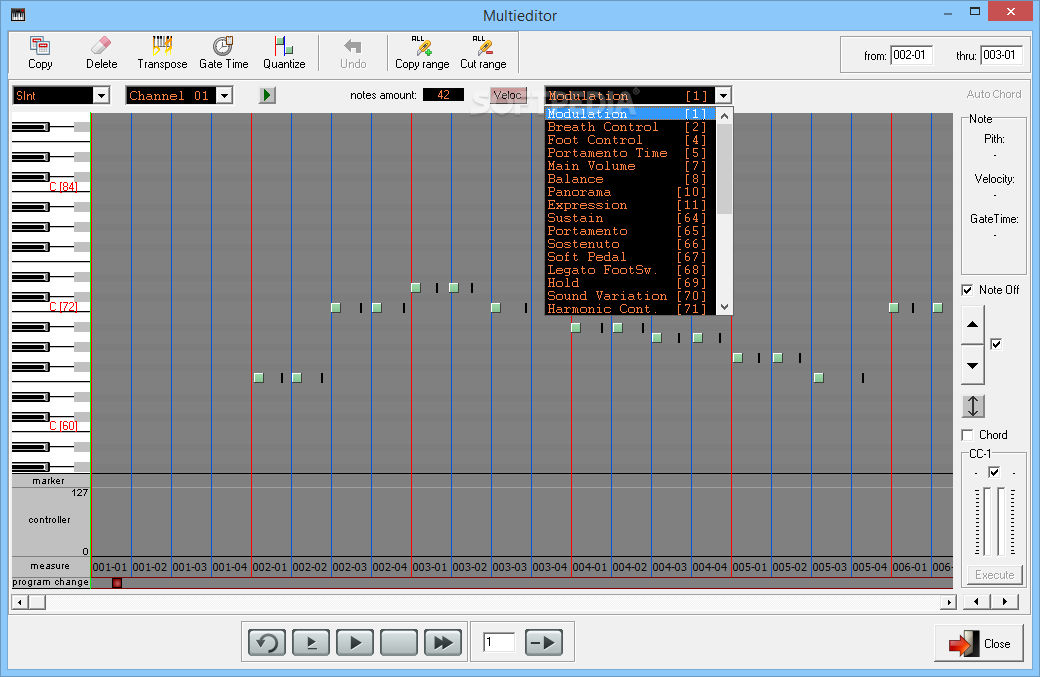Click the horizontal scrollbar right arrow
Screen dimensions: 1040x677
click(949, 602)
